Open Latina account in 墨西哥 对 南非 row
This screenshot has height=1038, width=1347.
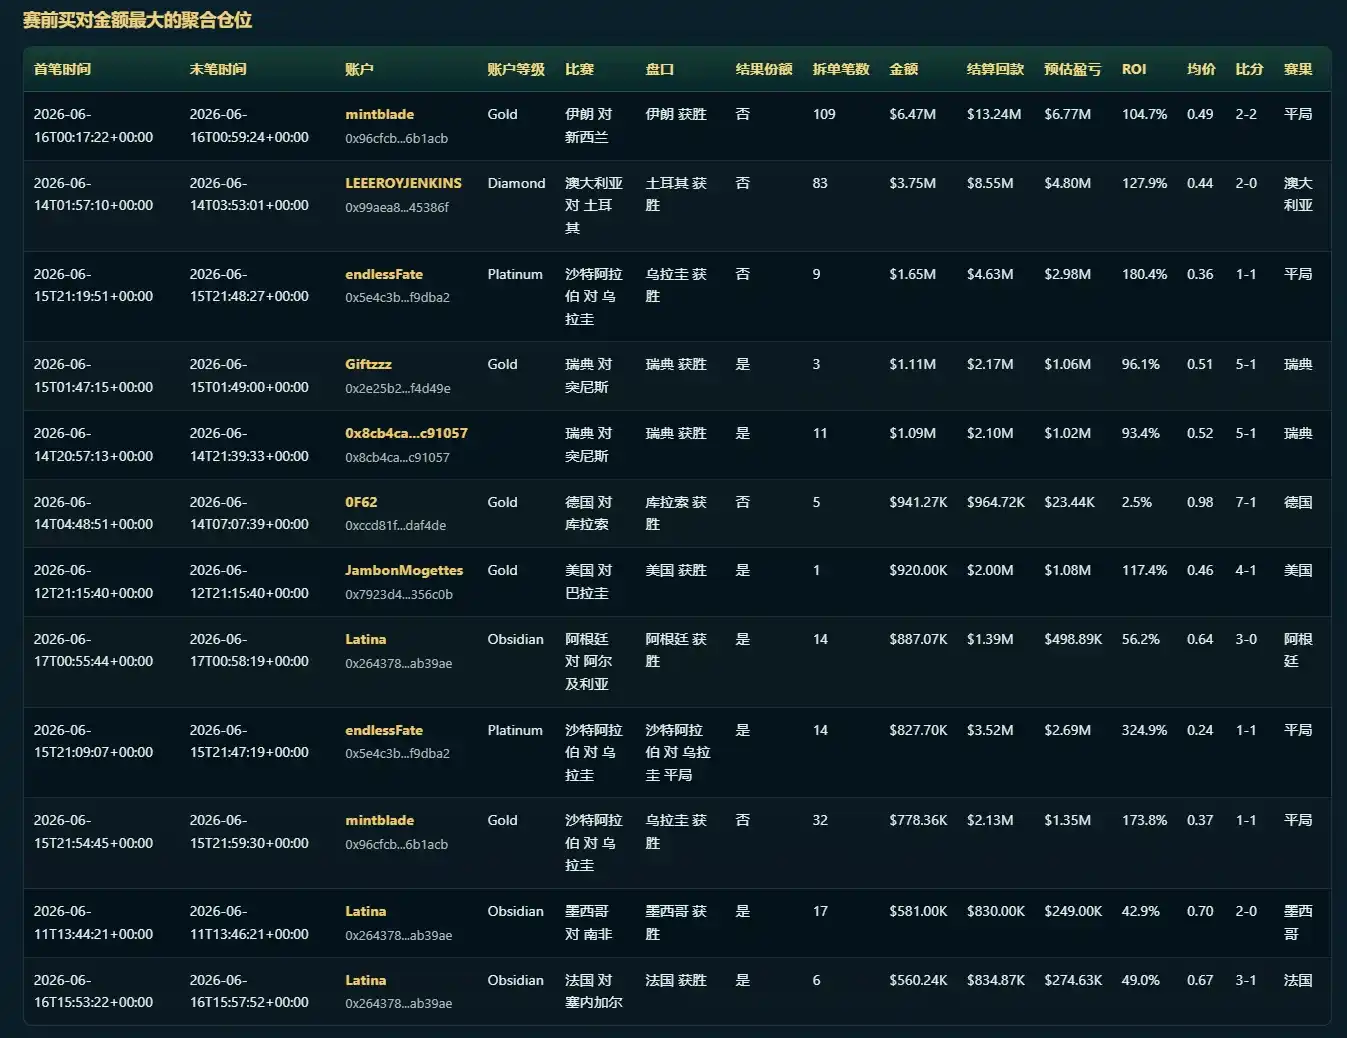coord(365,911)
